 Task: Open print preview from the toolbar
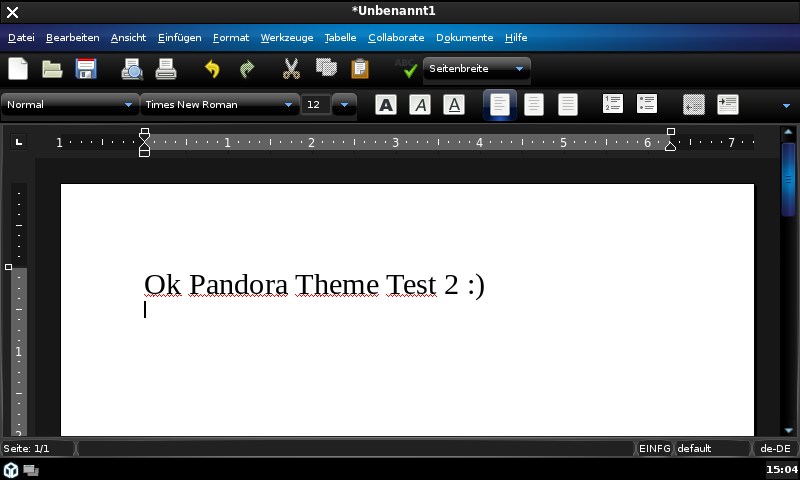132,69
